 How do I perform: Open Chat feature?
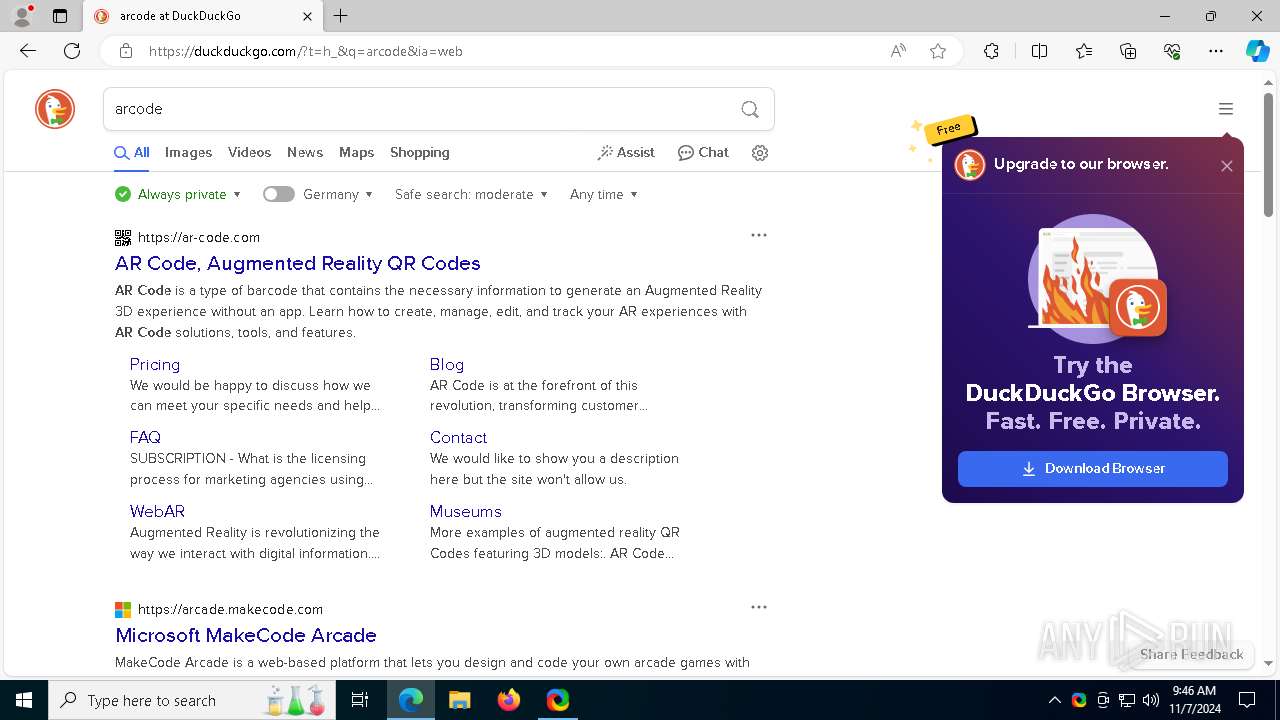(x=703, y=153)
